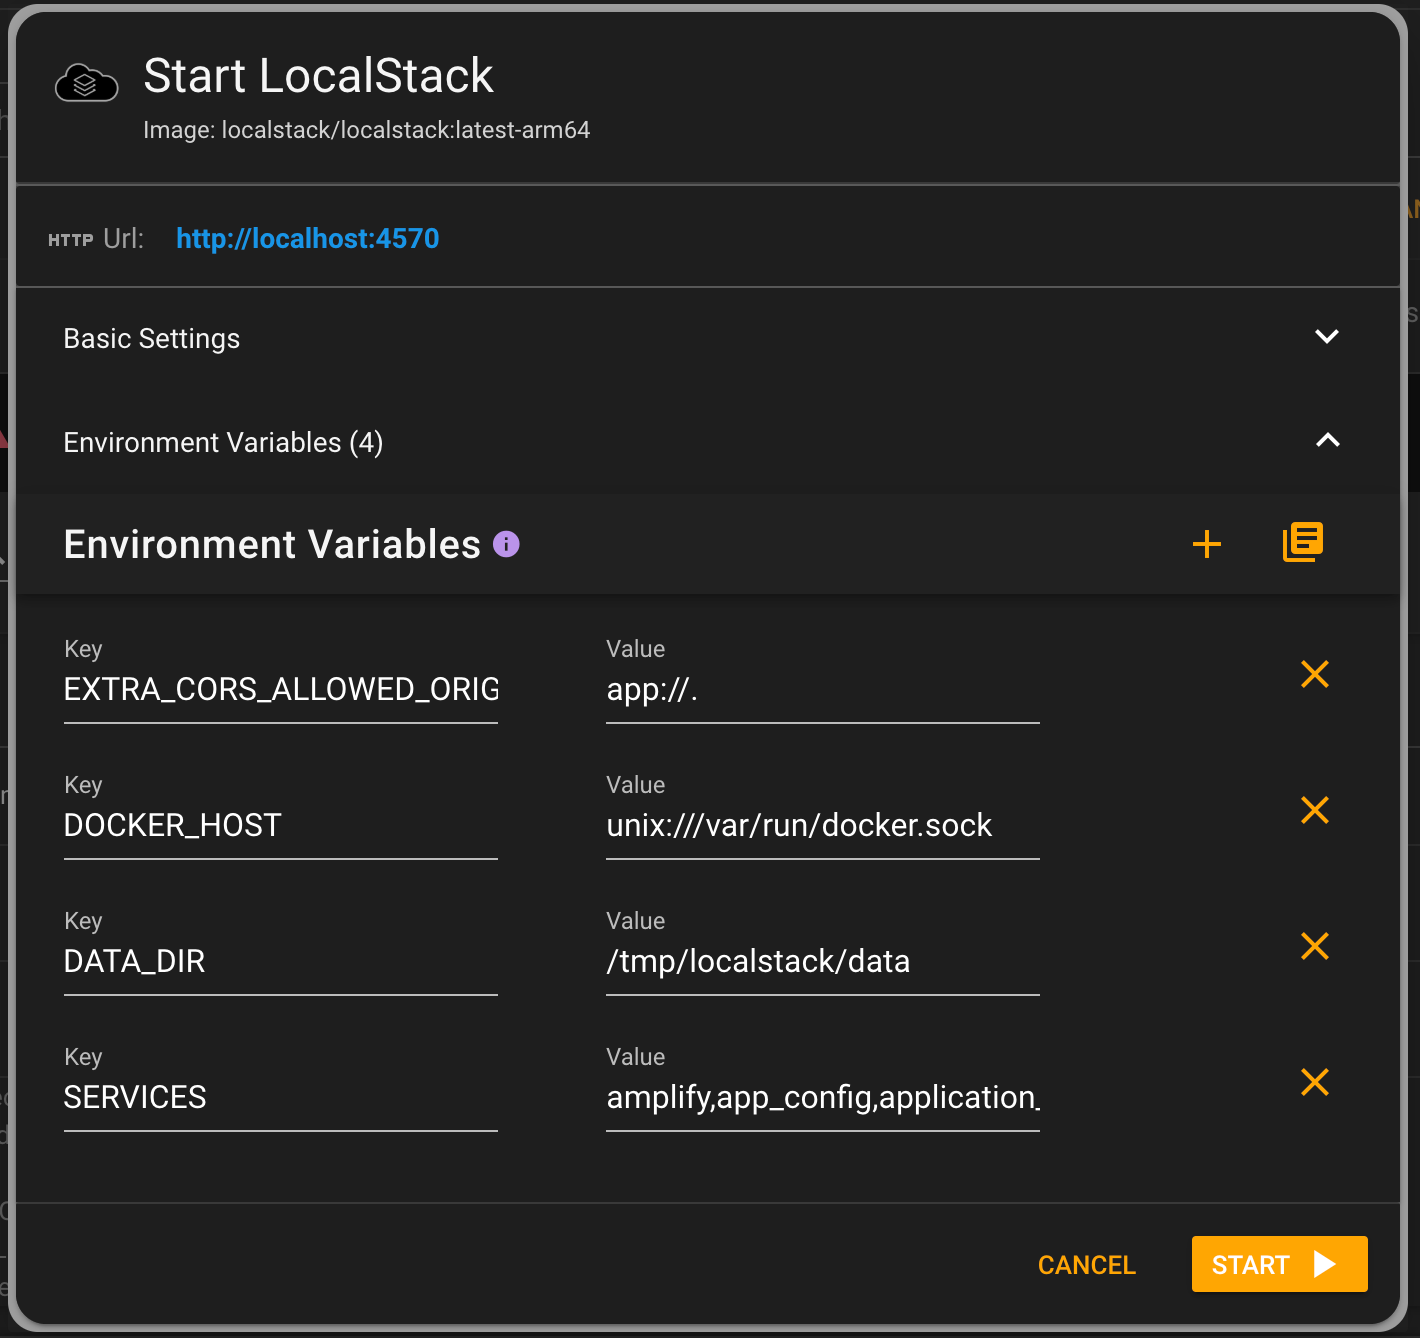Open the bulk edit environment variables icon
Viewport: 1420px width, 1338px height.
[1303, 542]
